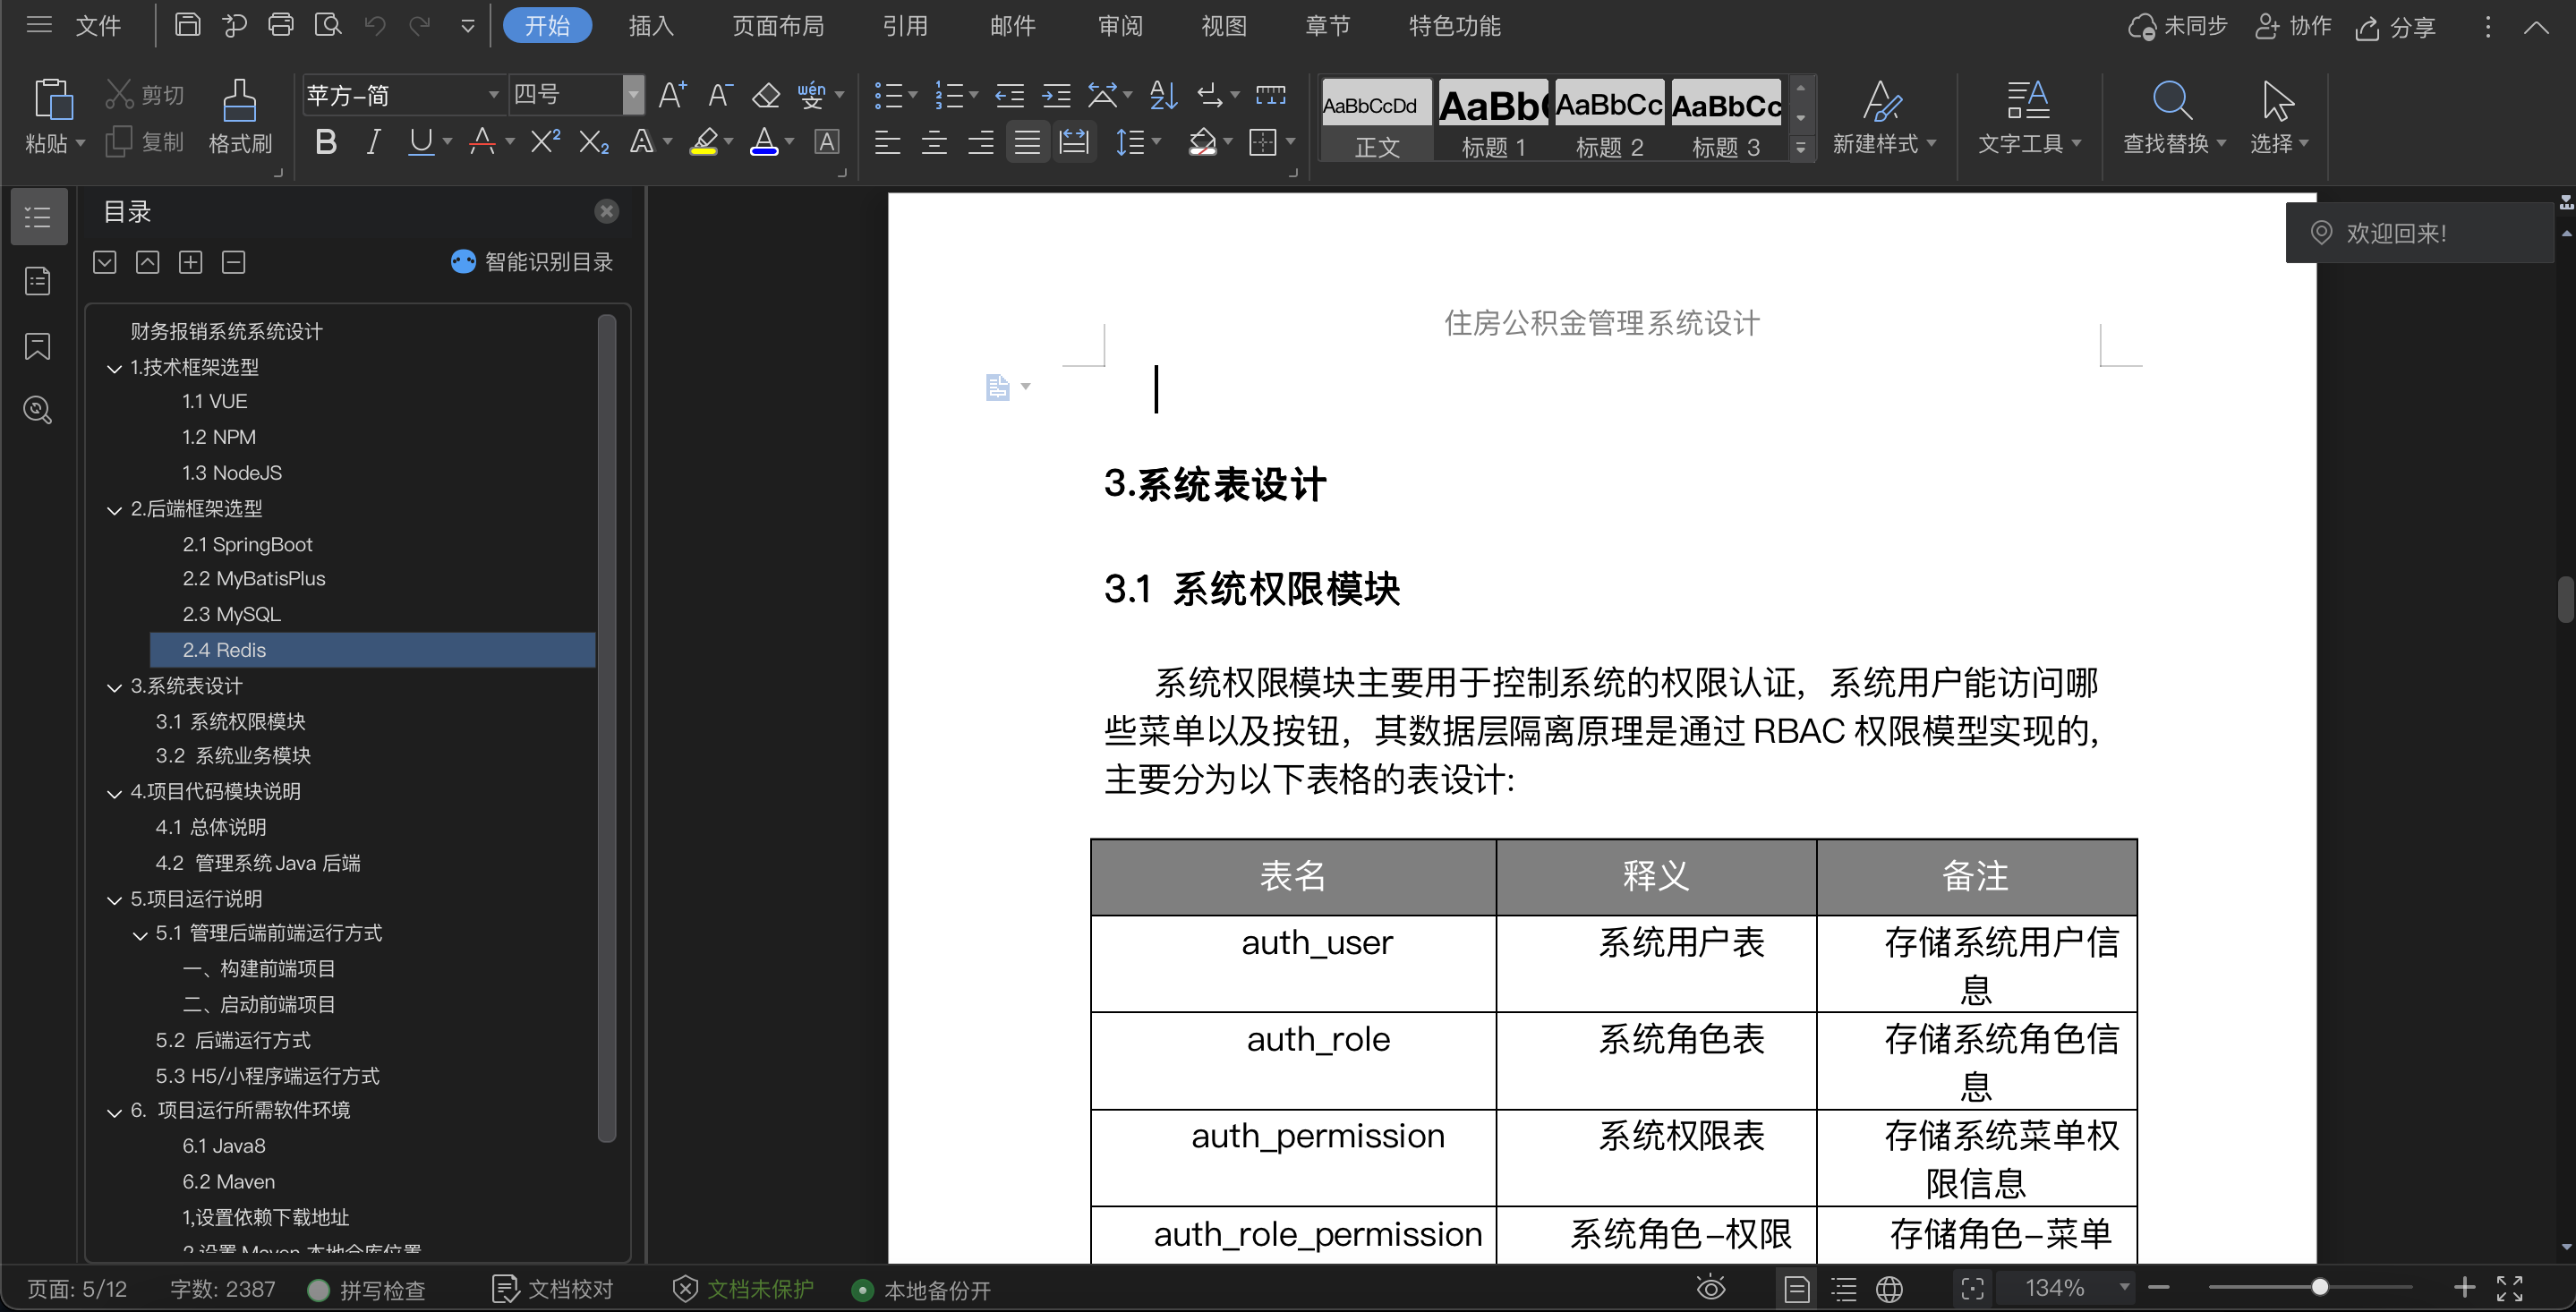Open Print Preview icon
The image size is (2576, 1312).
coord(328,25)
